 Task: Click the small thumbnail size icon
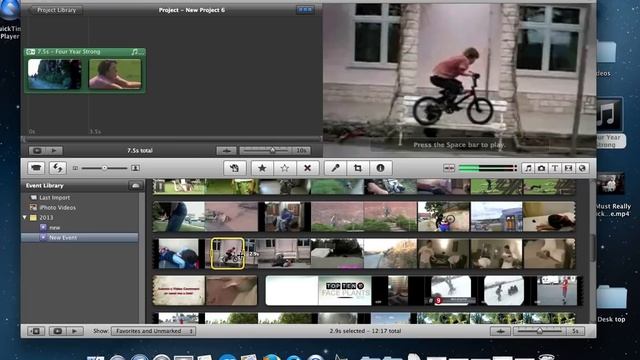pos(75,168)
